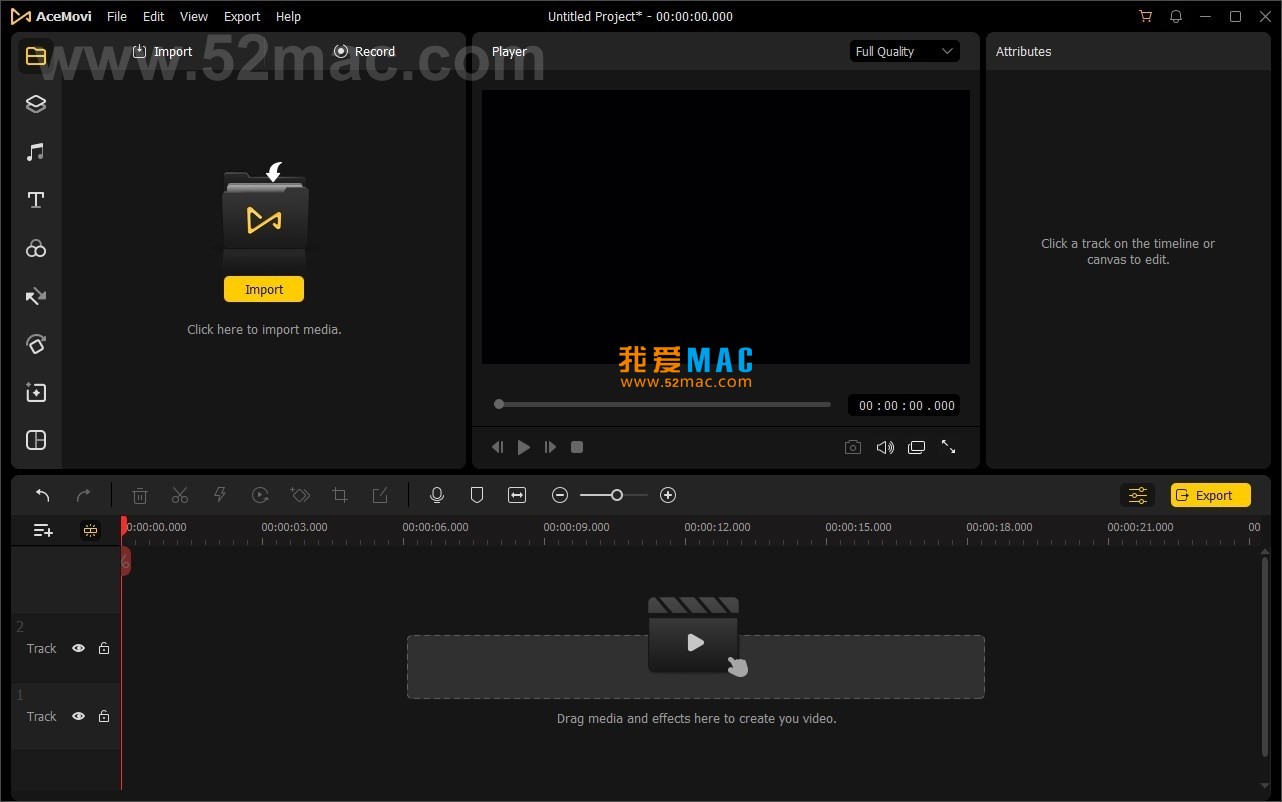Add a new track icon
1282x802 pixels.
click(43, 531)
